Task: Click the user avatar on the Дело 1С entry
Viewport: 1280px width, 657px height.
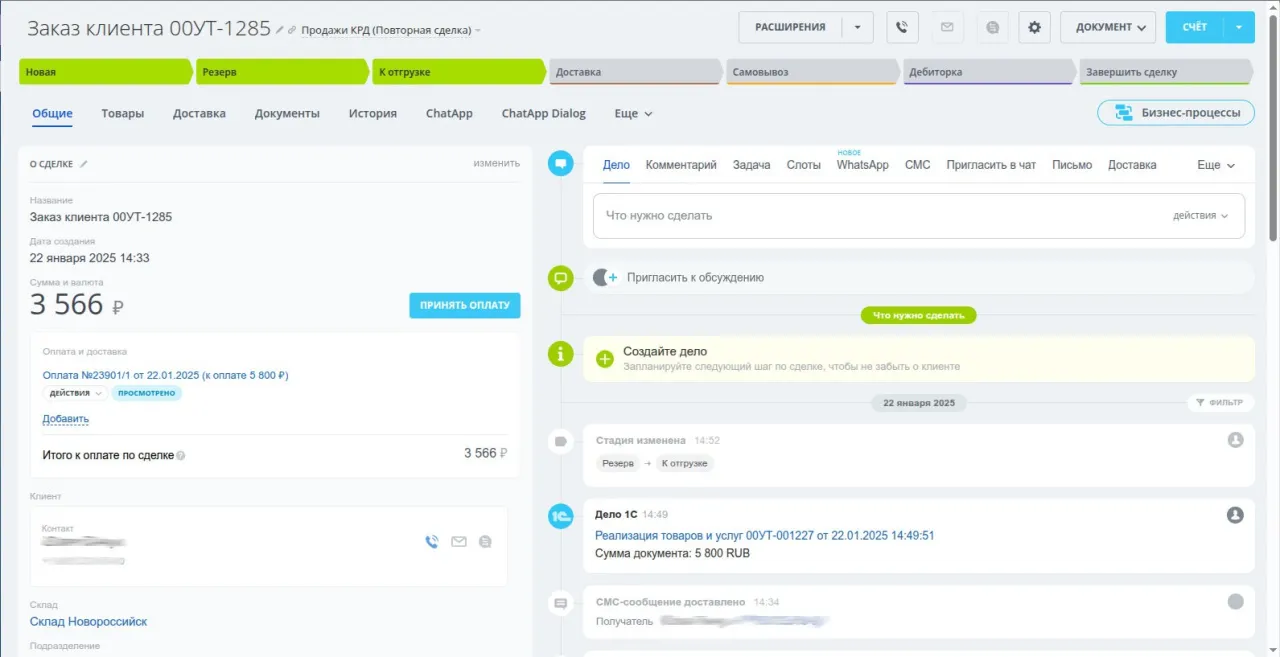Action: pos(1235,514)
